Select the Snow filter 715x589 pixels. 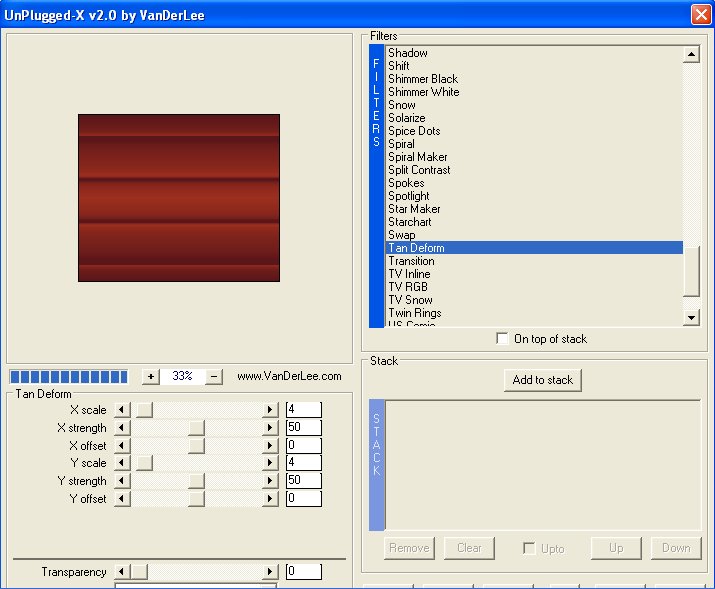[534, 105]
